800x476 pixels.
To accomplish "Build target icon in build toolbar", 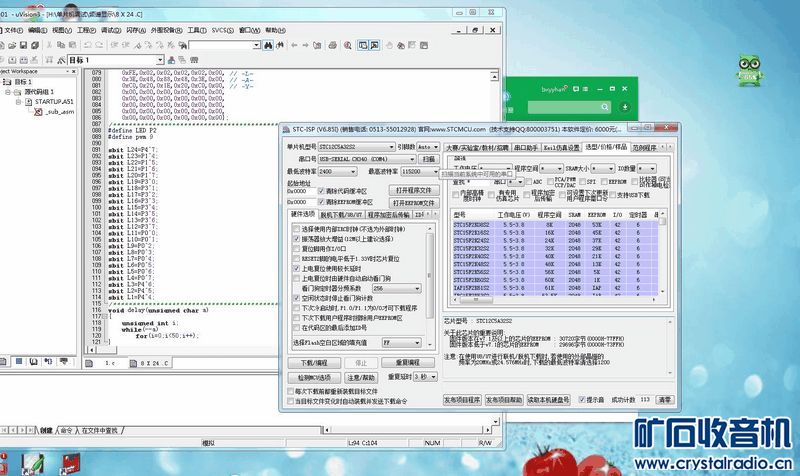I will pos(13,60).
